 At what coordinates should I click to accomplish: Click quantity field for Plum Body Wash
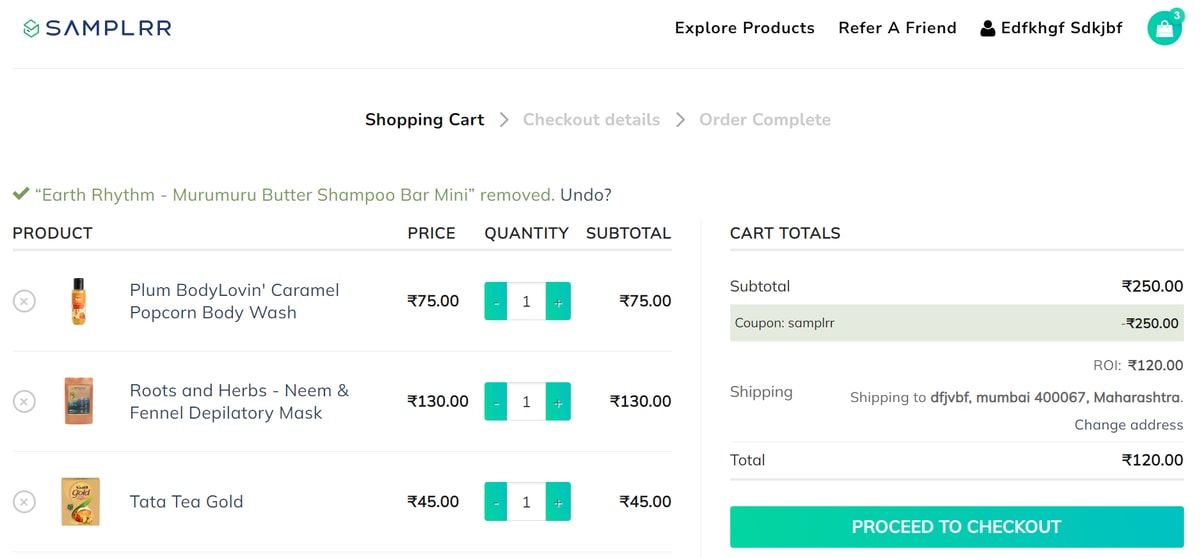click(x=527, y=302)
